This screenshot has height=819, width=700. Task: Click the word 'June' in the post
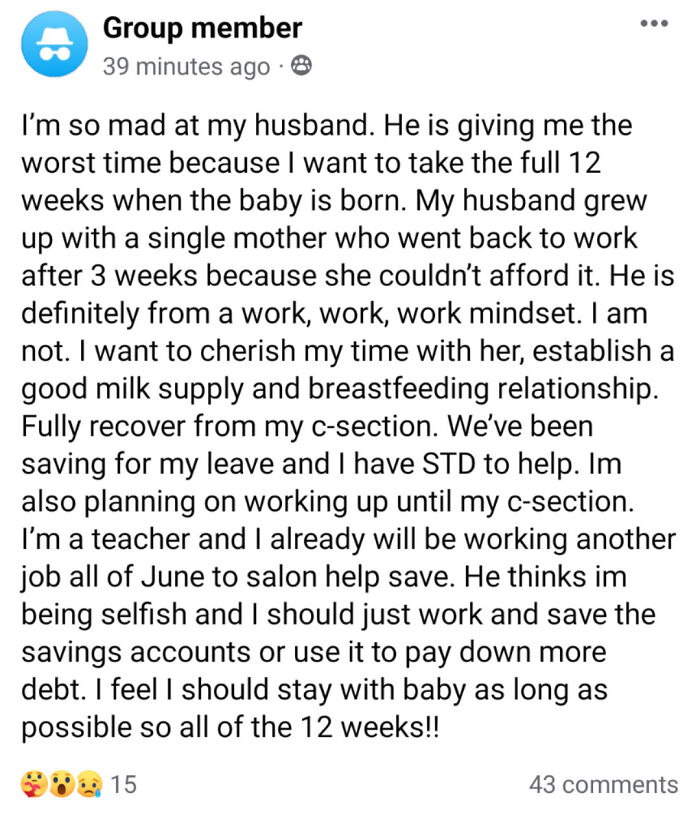pyautogui.click(x=173, y=577)
